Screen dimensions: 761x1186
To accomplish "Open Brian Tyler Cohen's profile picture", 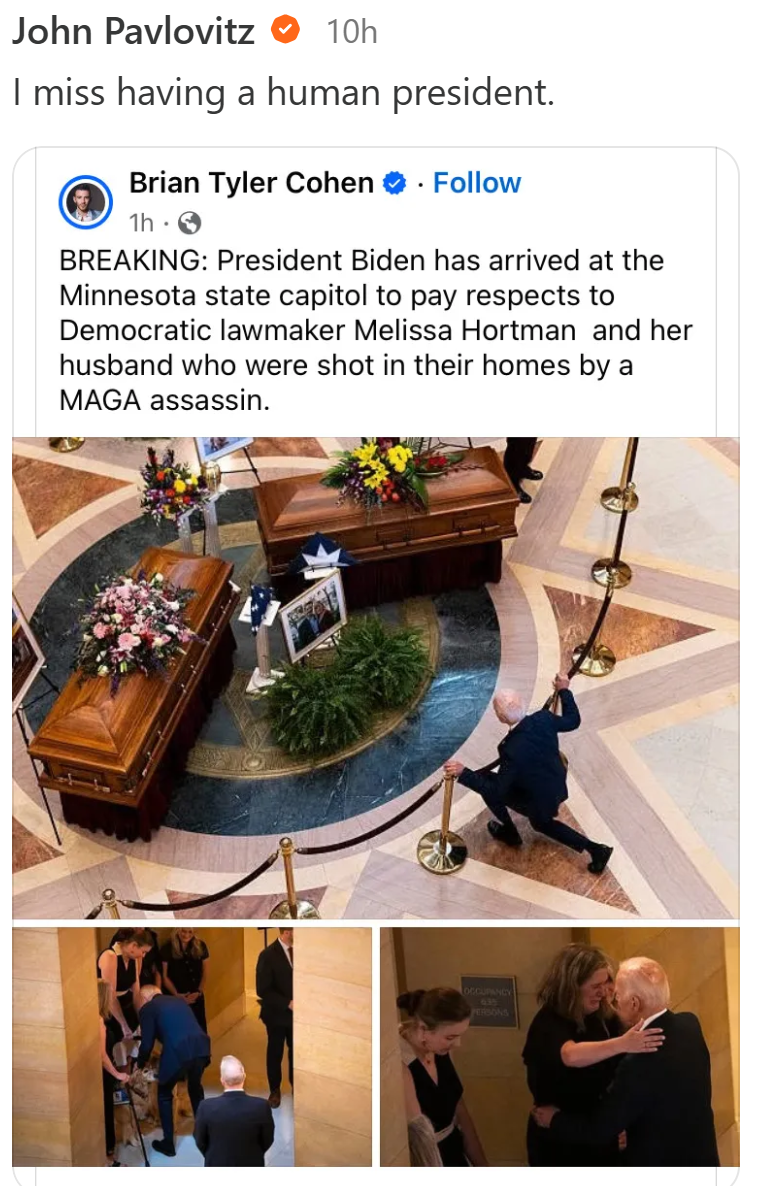I will [x=85, y=202].
